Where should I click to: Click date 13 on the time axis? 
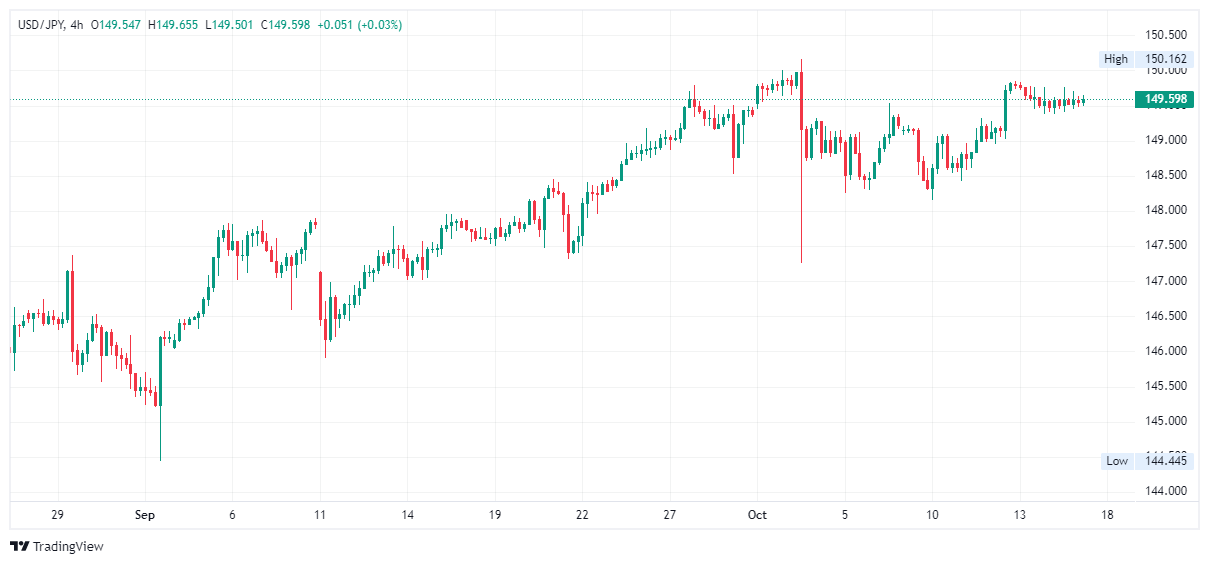point(1020,515)
